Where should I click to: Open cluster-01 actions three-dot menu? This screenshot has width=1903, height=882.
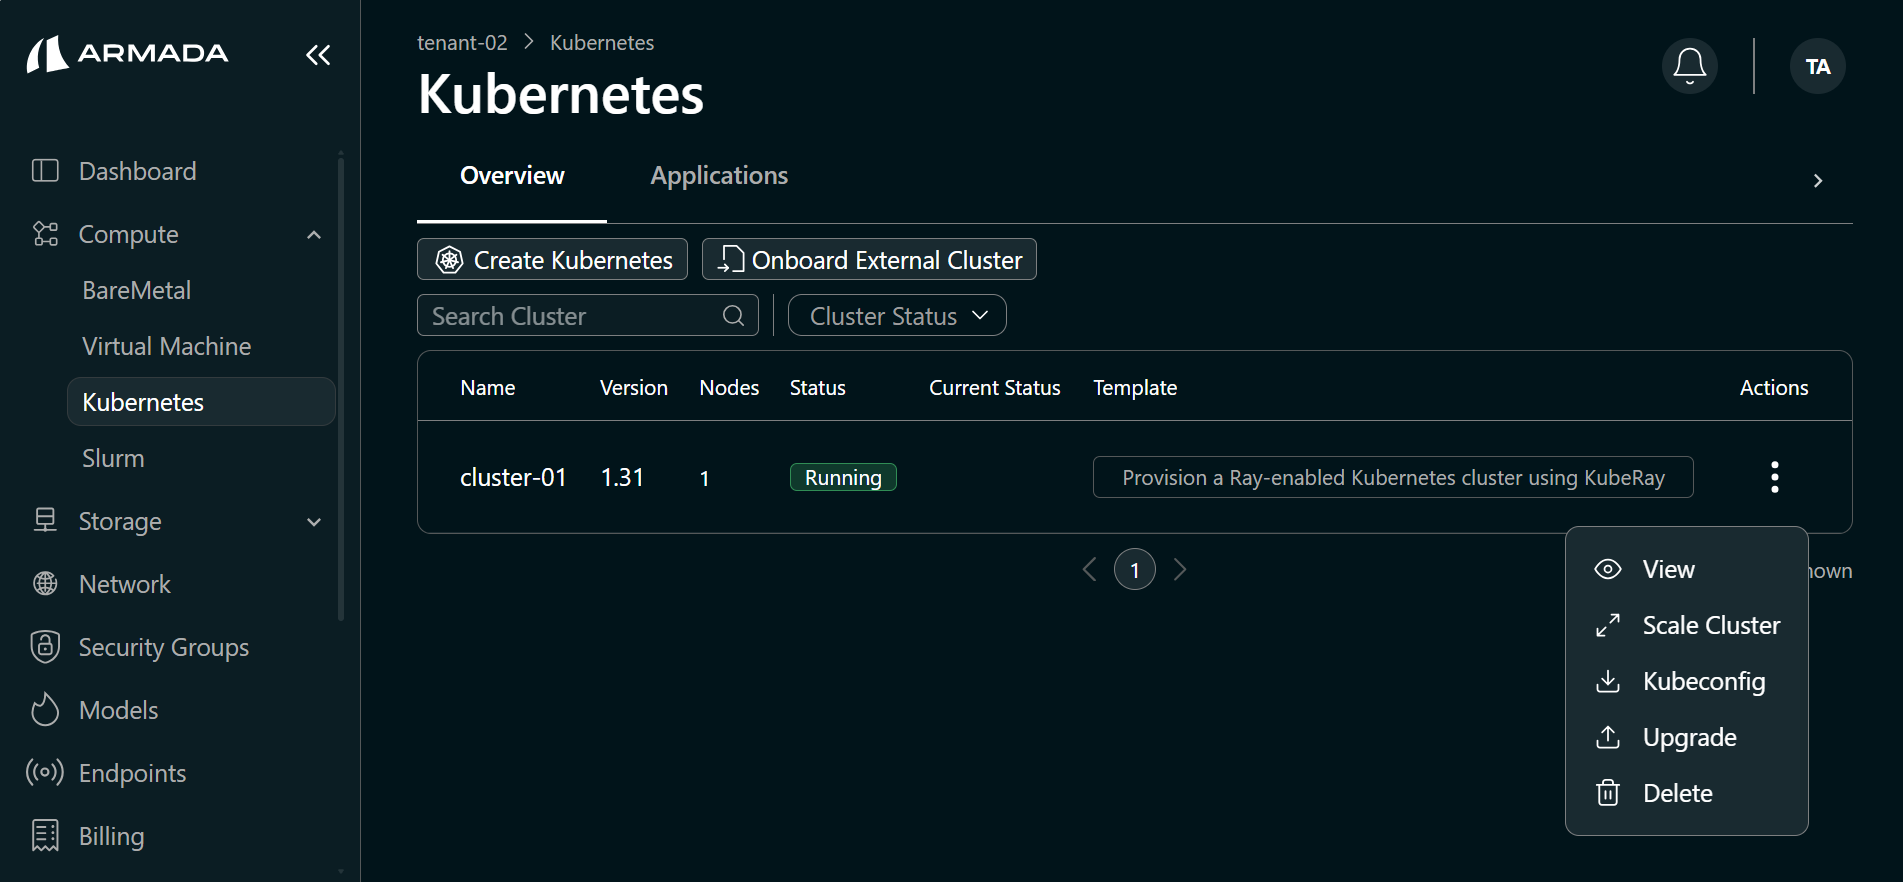[1775, 477]
